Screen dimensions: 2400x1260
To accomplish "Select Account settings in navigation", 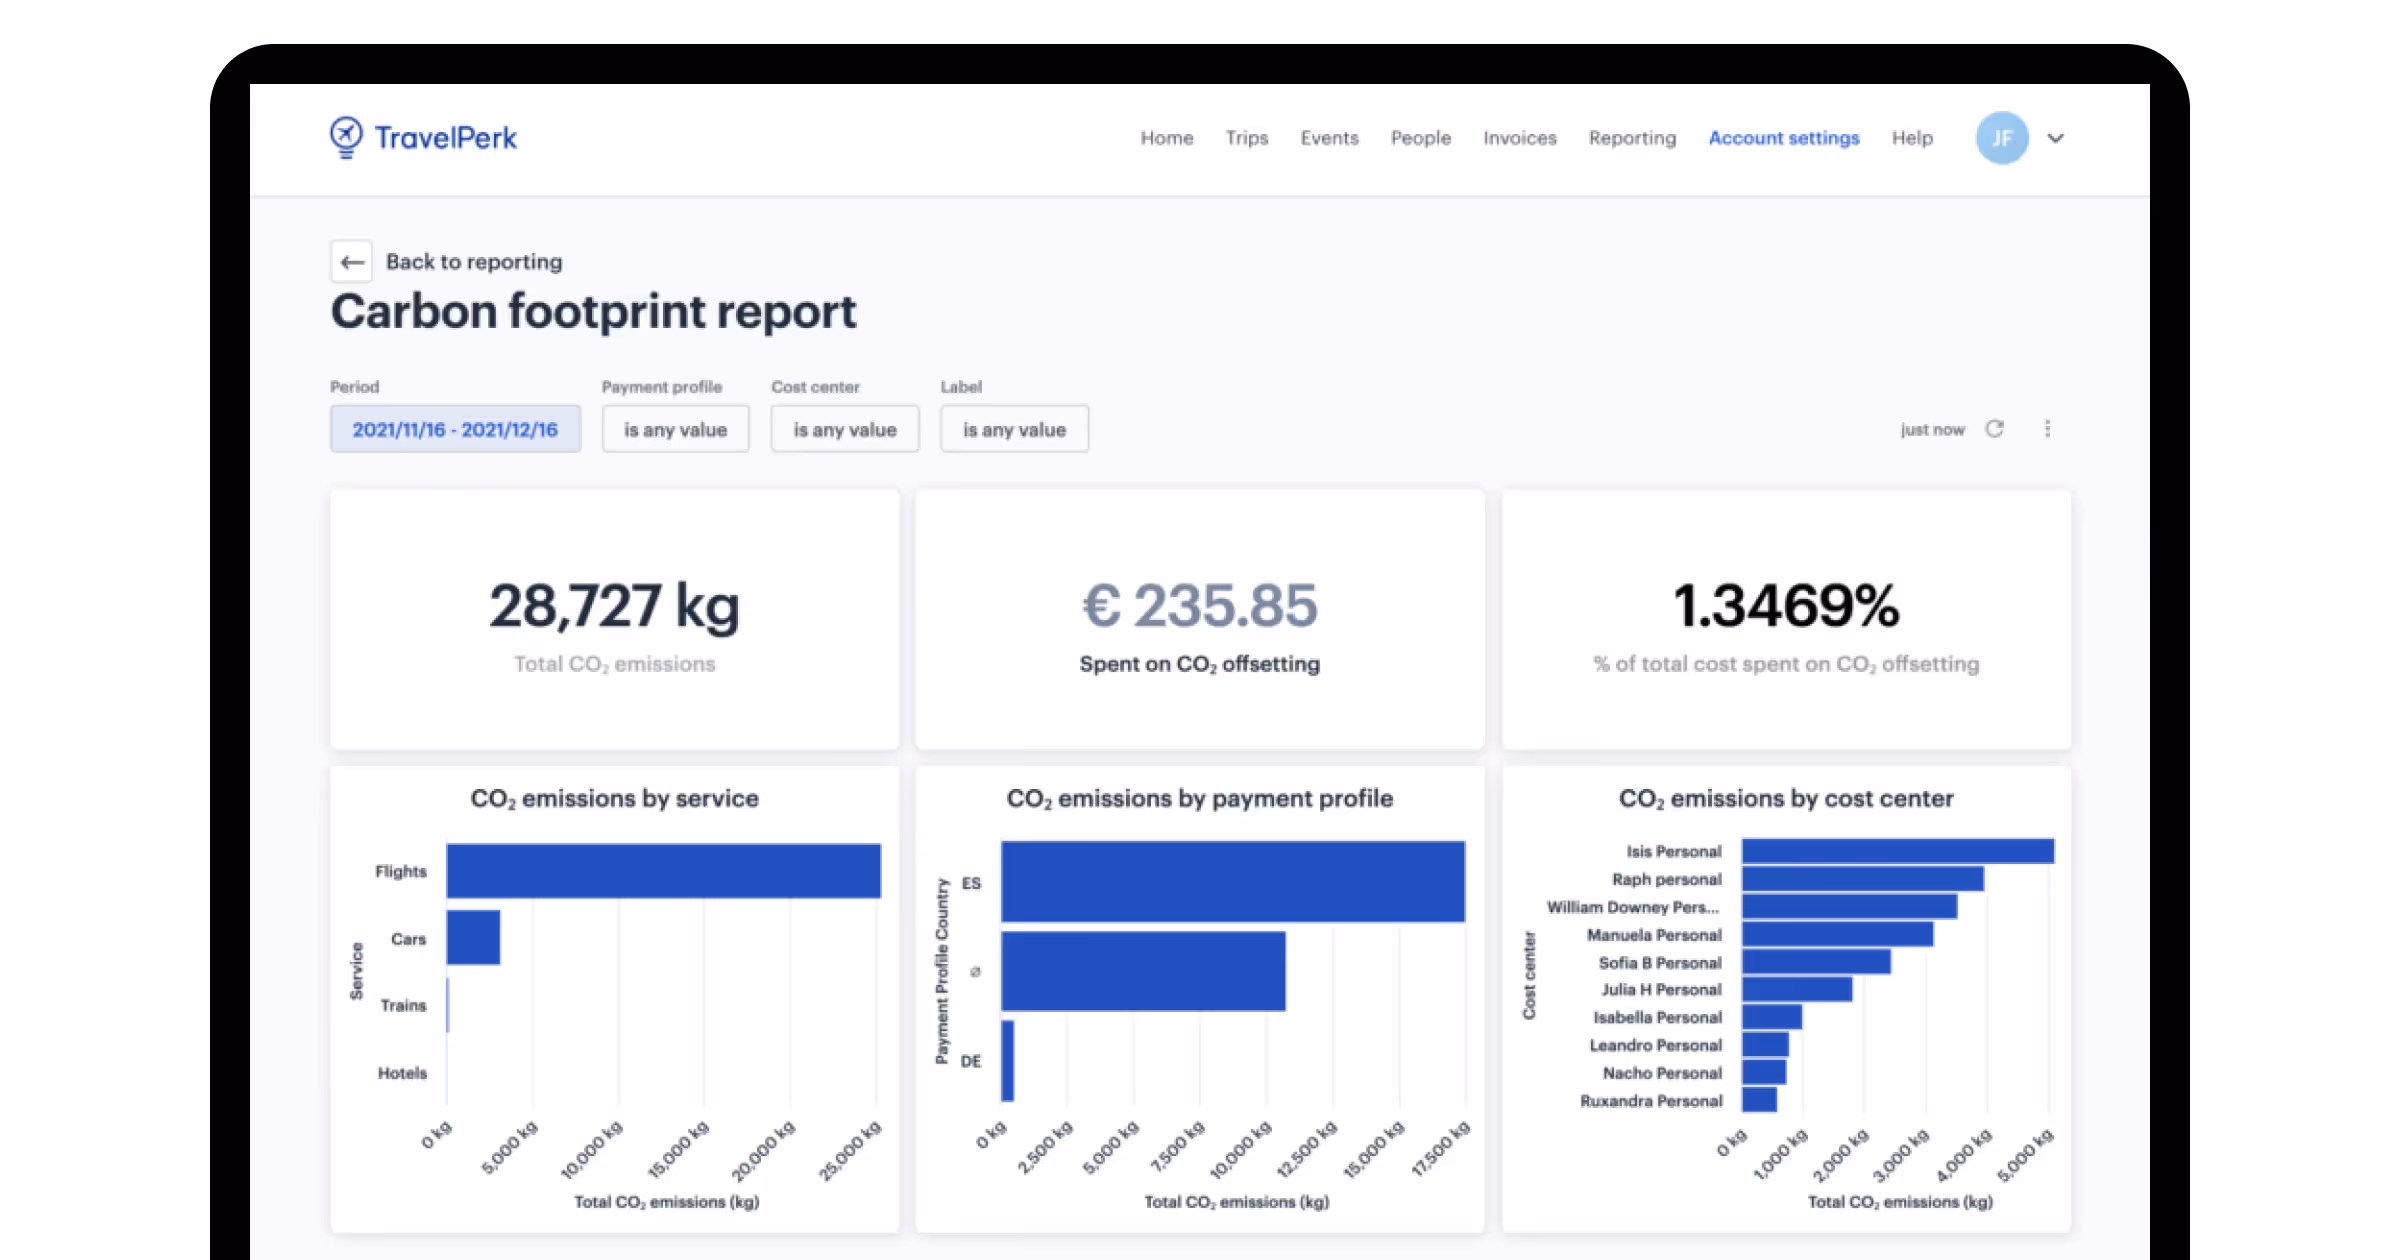I will 1783,138.
